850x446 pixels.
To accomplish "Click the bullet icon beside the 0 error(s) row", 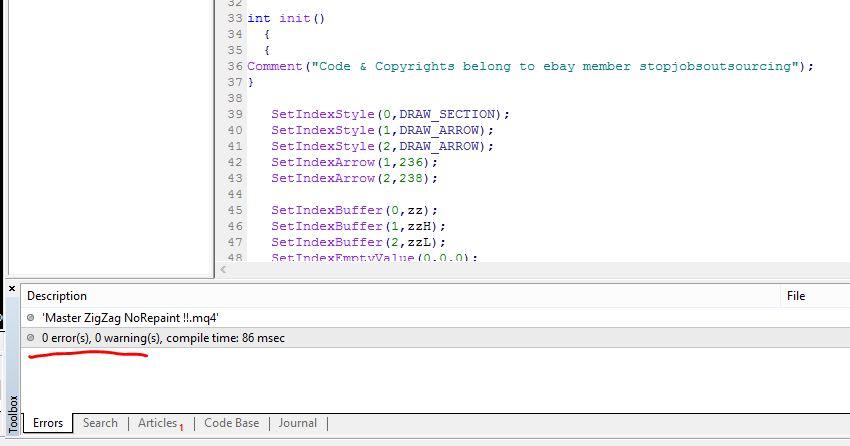I will point(32,338).
